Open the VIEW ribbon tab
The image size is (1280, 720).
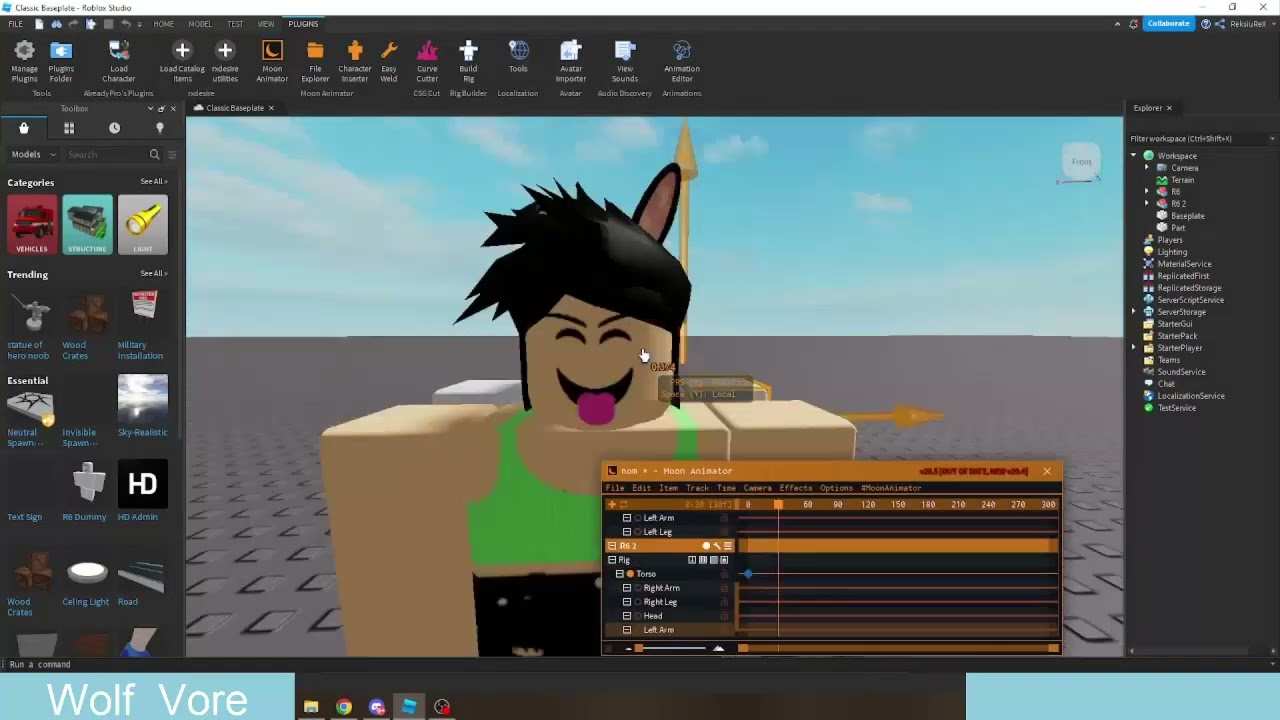pos(266,23)
